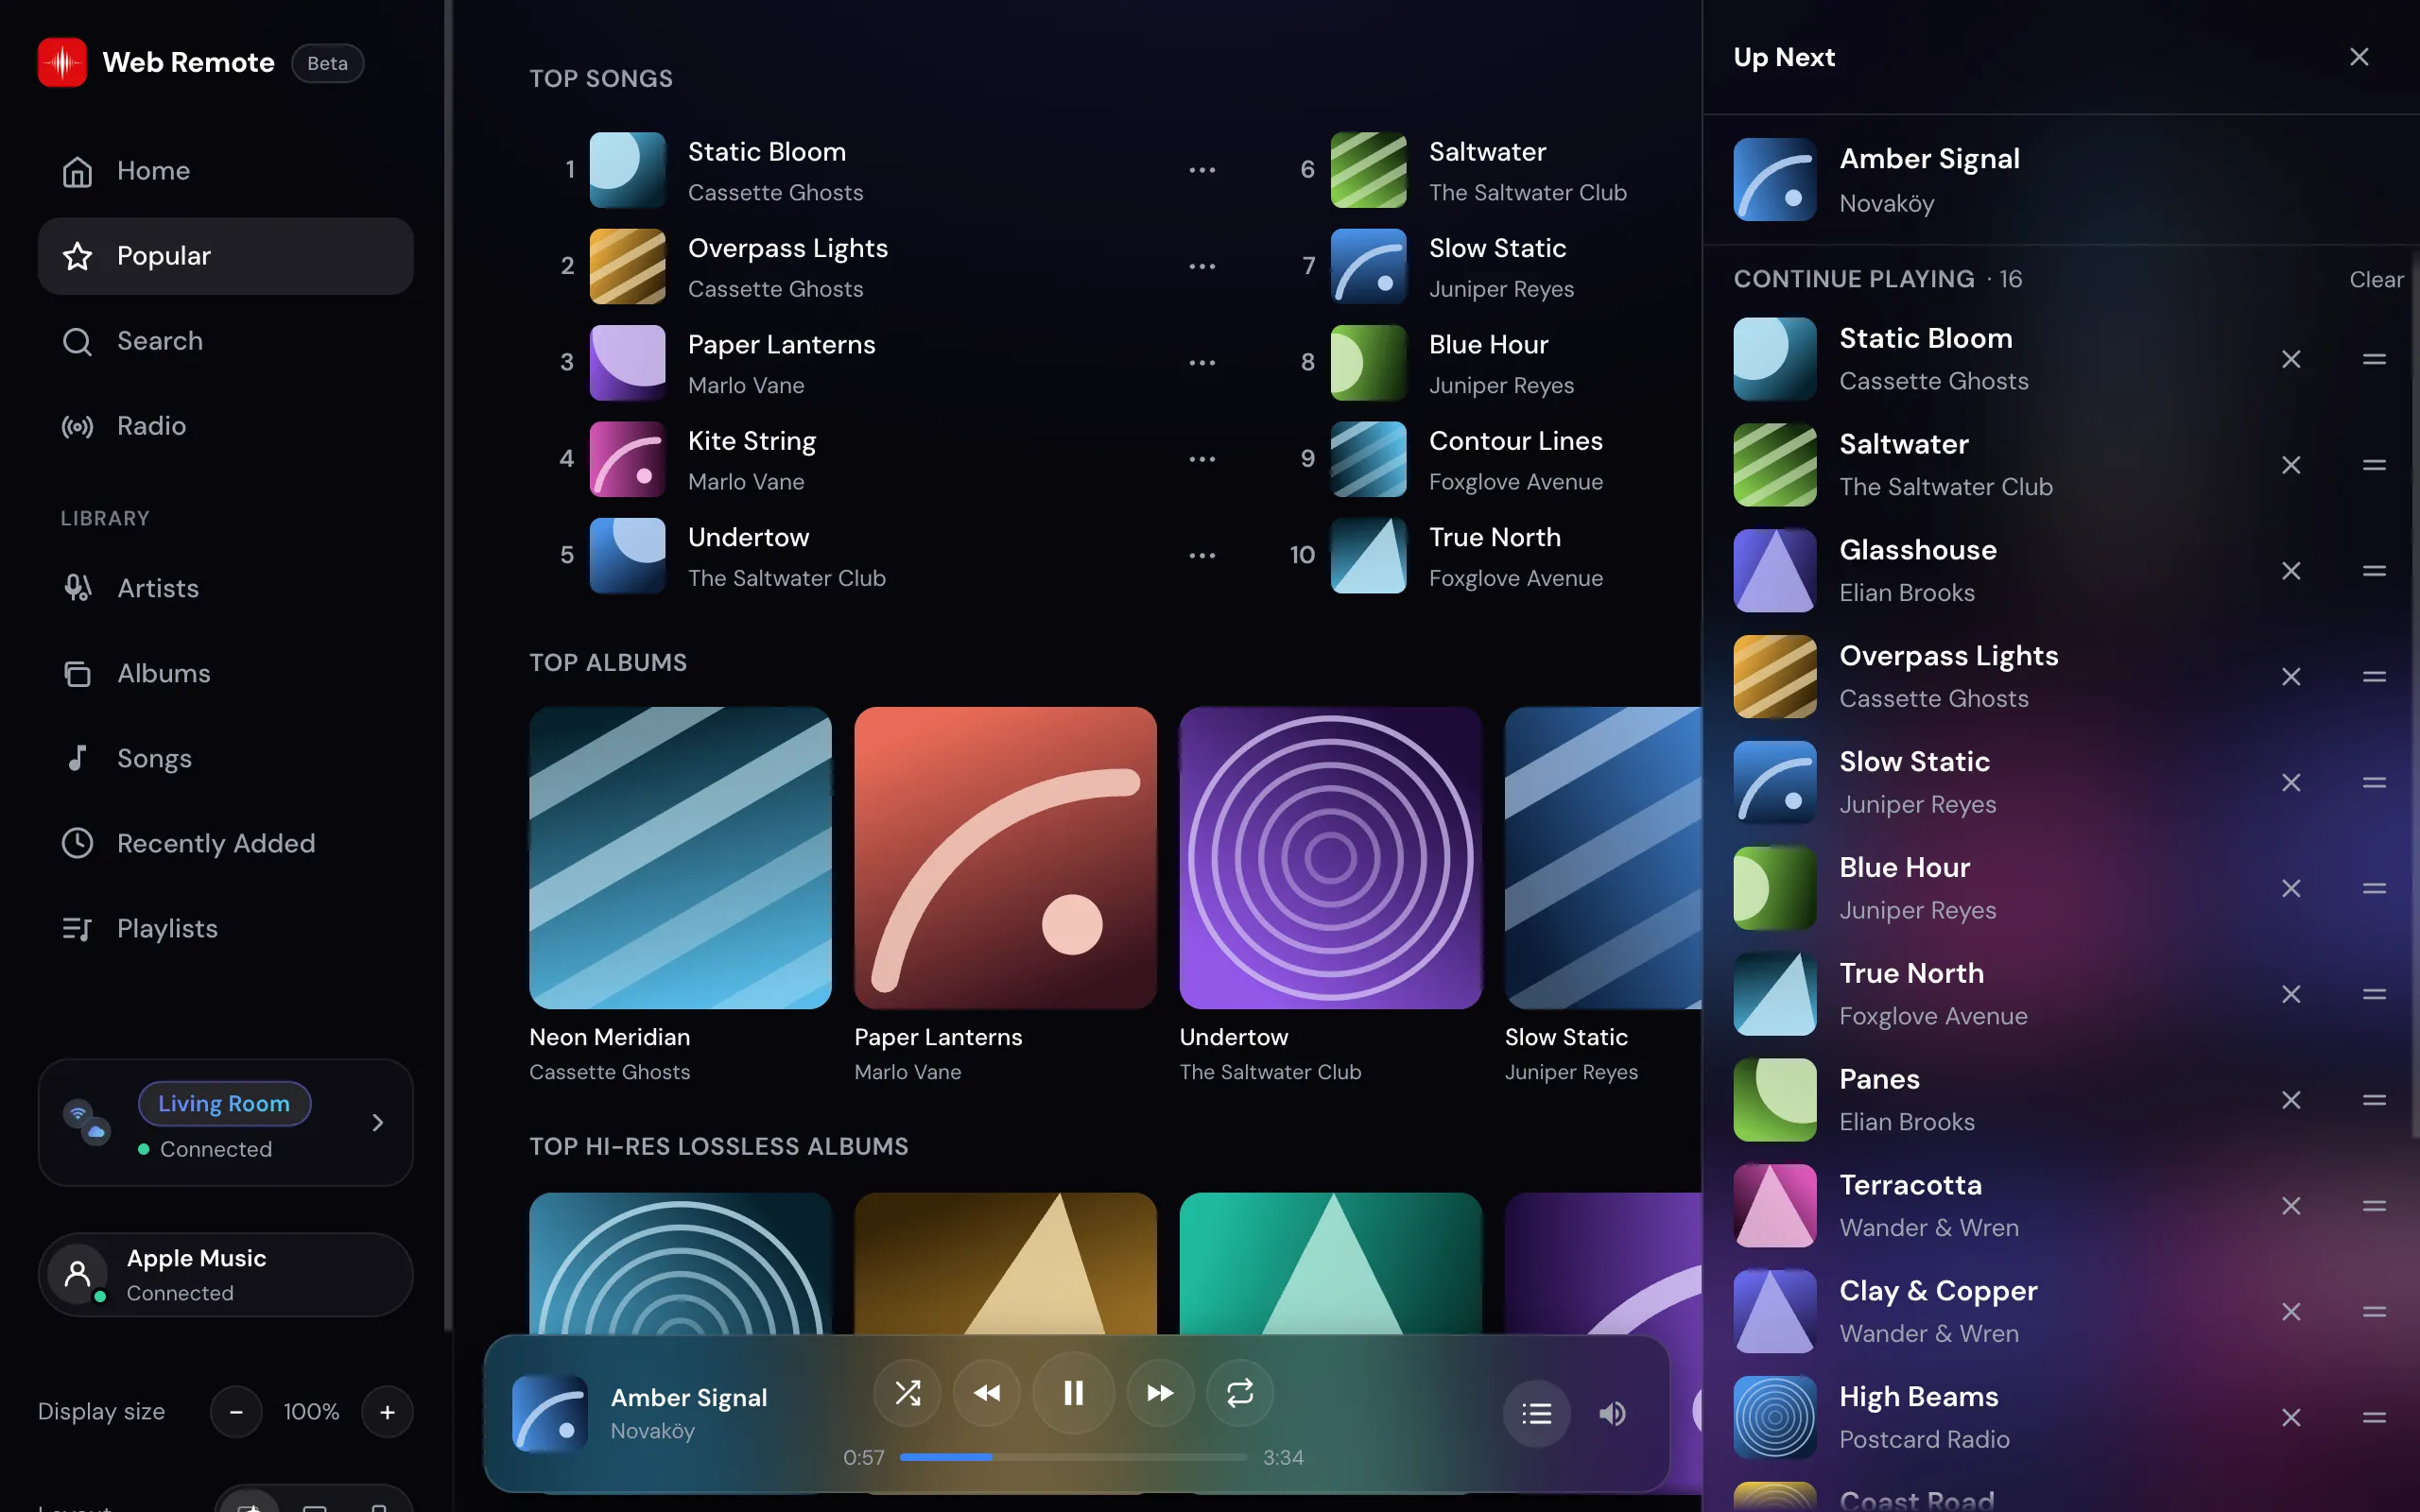Click reorder handle for Terracotta
The width and height of the screenshot is (2420, 1512).
click(x=2374, y=1206)
